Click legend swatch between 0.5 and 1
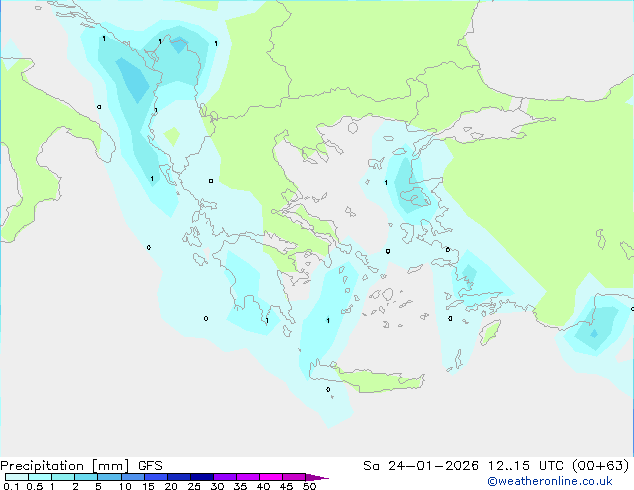This screenshot has width=634, height=490. pyautogui.click(x=40, y=477)
